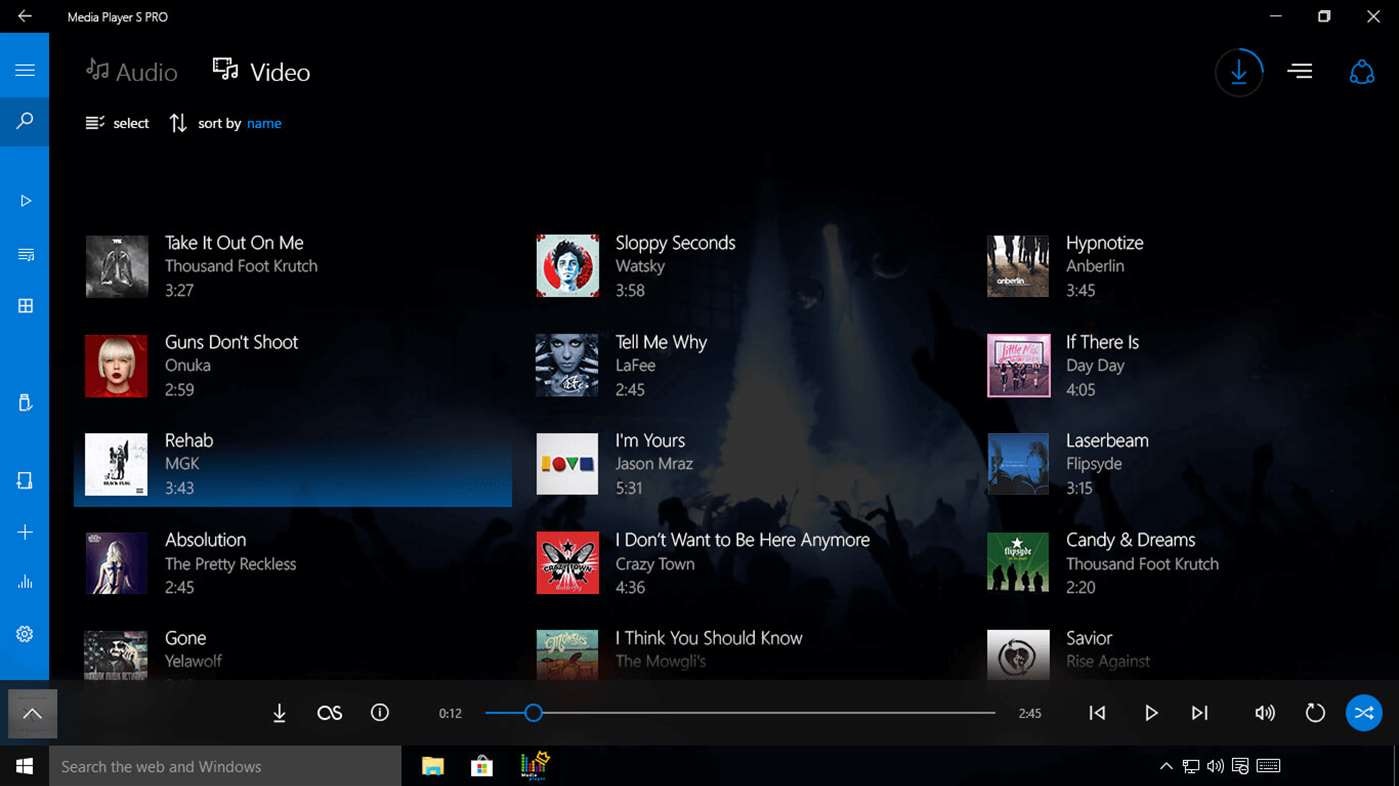Screen dimensions: 1399x786
Task: Click the Media Player taskbar icon
Action: pyautogui.click(x=535, y=766)
